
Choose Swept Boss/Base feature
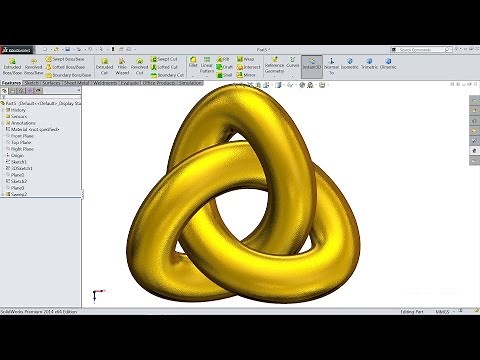point(65,59)
